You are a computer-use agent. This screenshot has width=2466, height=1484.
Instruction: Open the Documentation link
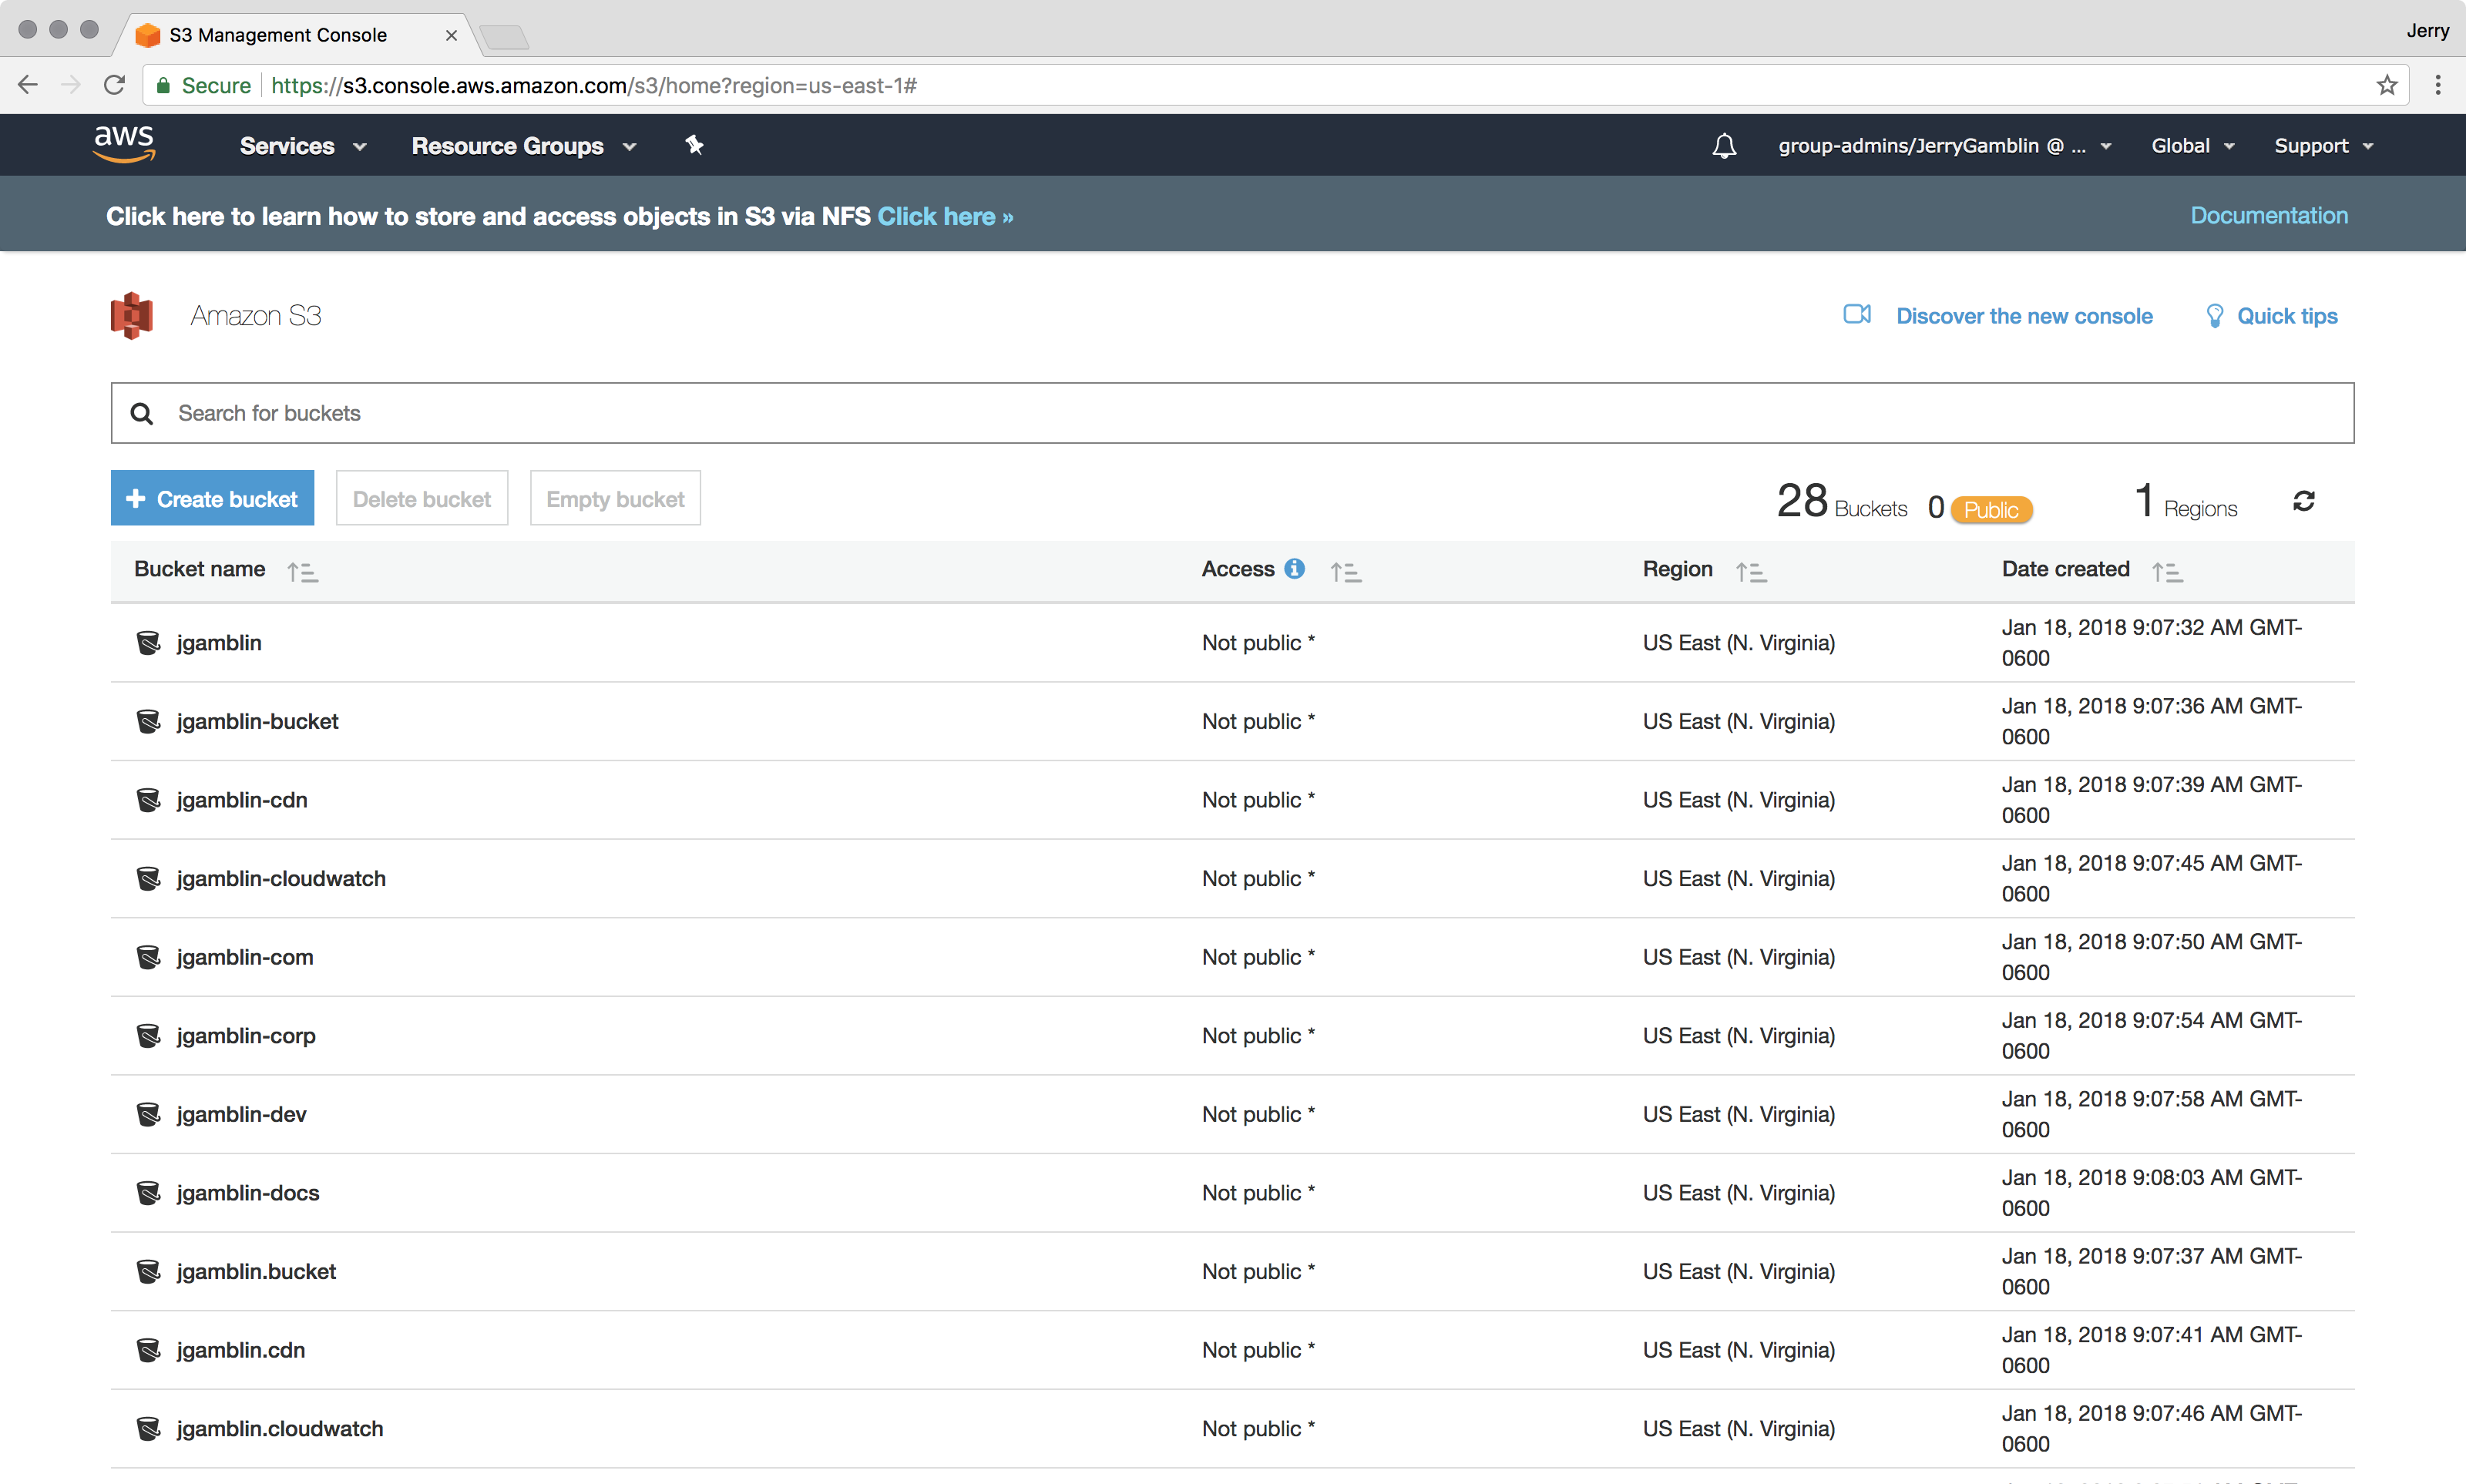tap(2268, 215)
